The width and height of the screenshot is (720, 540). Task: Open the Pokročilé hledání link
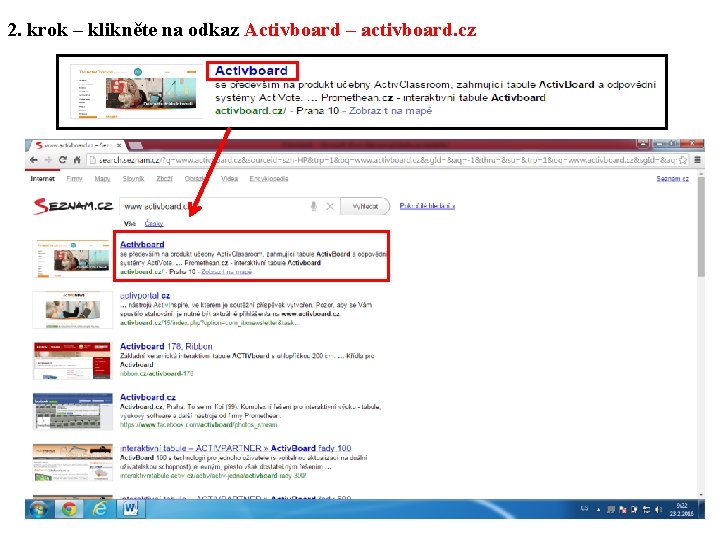[427, 206]
